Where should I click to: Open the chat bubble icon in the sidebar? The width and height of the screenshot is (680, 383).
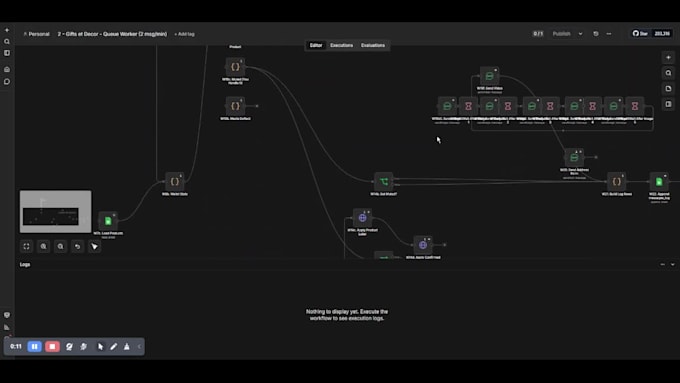[x=7, y=82]
